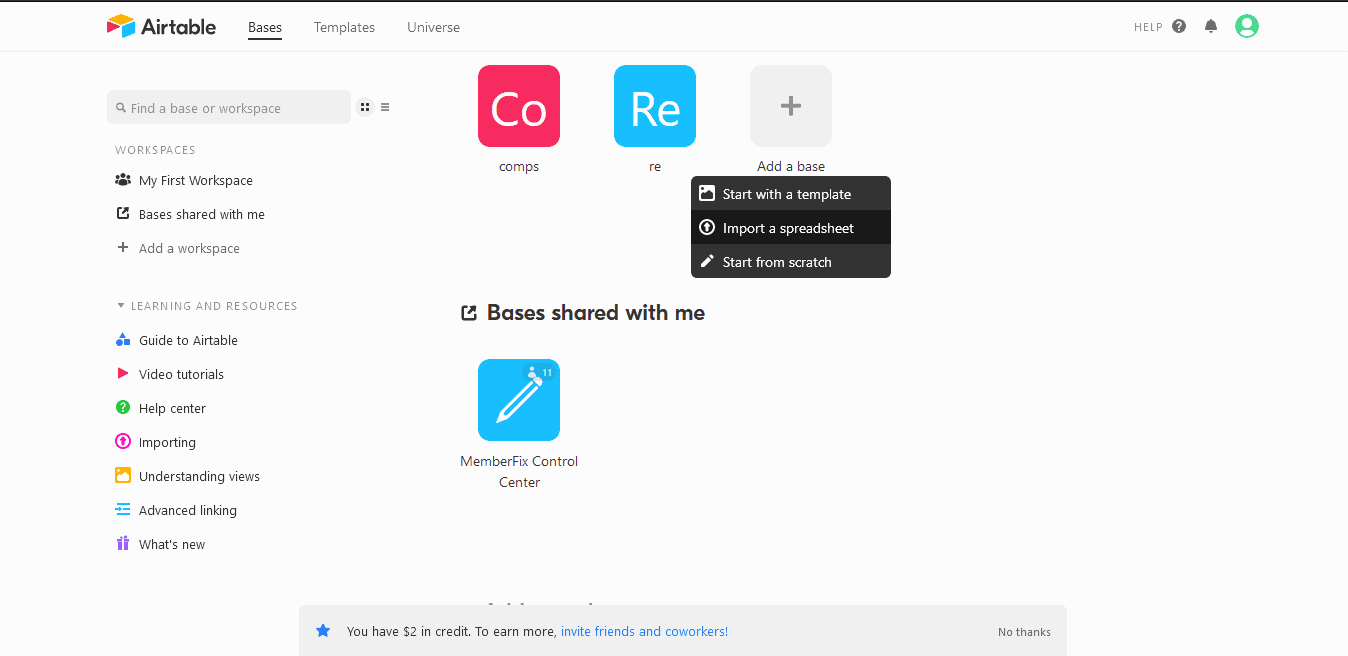Click the Airtable logo
1348x656 pixels.
coord(161,27)
